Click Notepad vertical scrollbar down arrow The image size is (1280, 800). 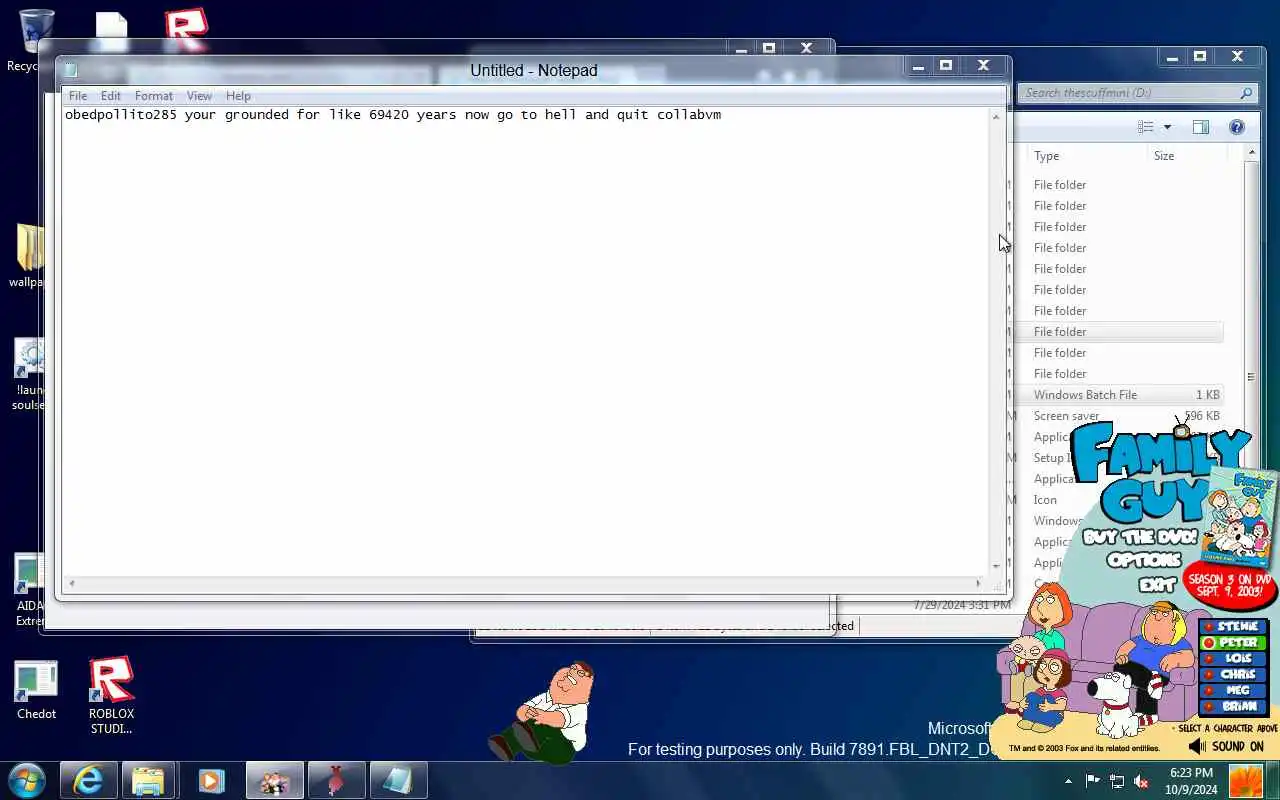(x=996, y=566)
